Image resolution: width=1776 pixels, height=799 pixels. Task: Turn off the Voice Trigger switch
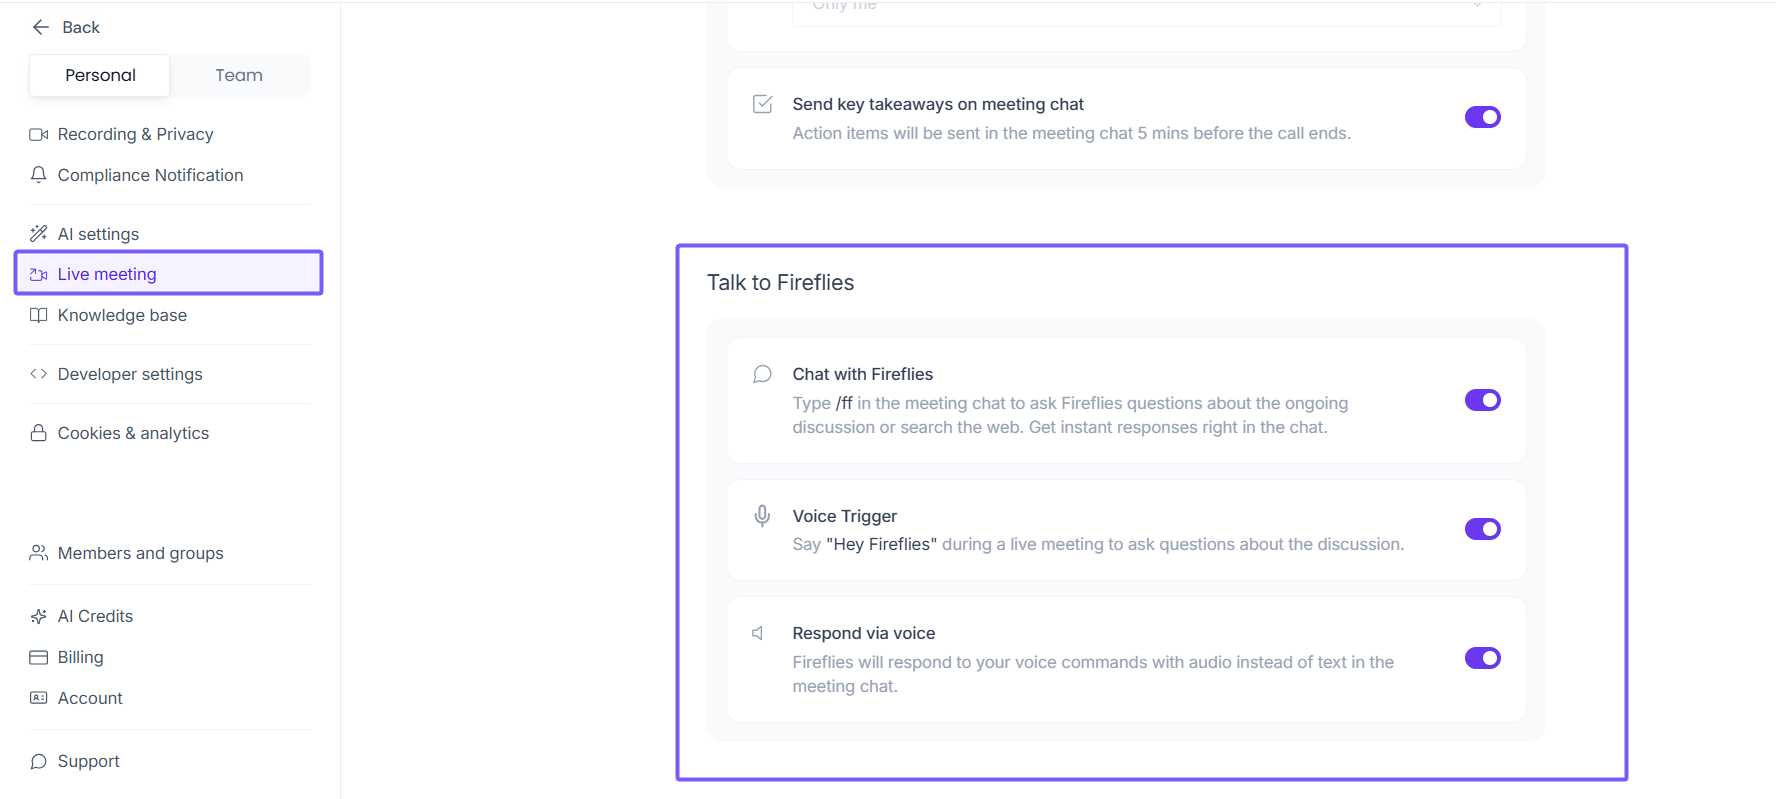pyautogui.click(x=1482, y=529)
